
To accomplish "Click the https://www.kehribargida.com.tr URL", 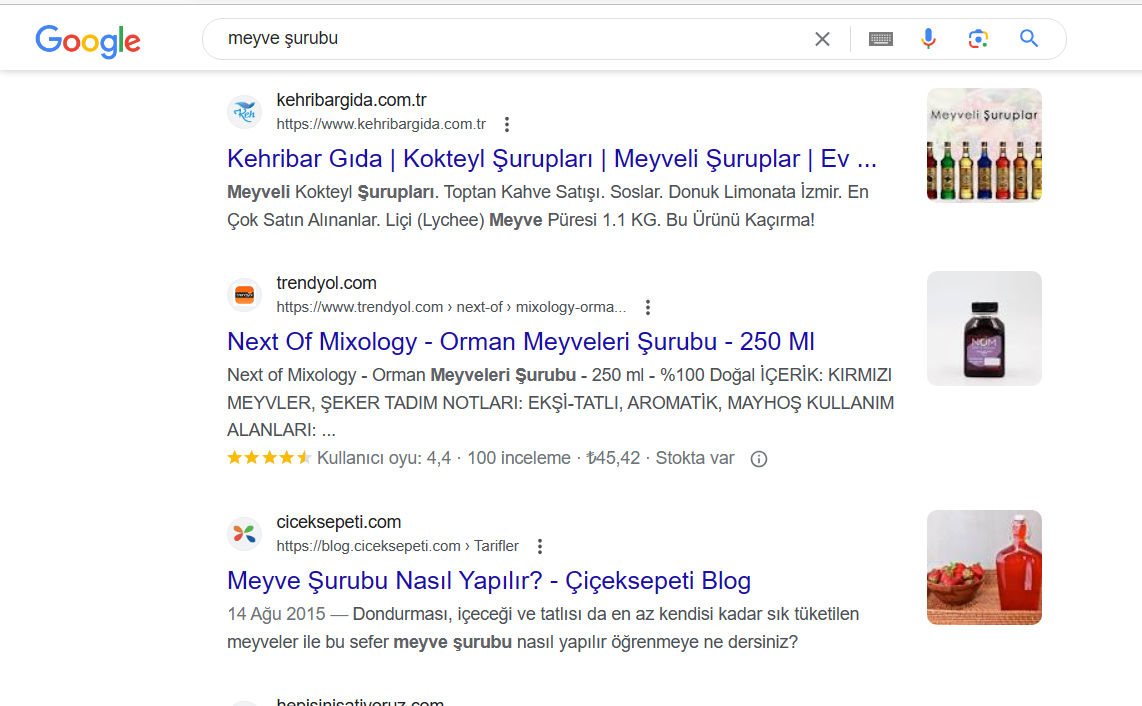I will 381,125.
